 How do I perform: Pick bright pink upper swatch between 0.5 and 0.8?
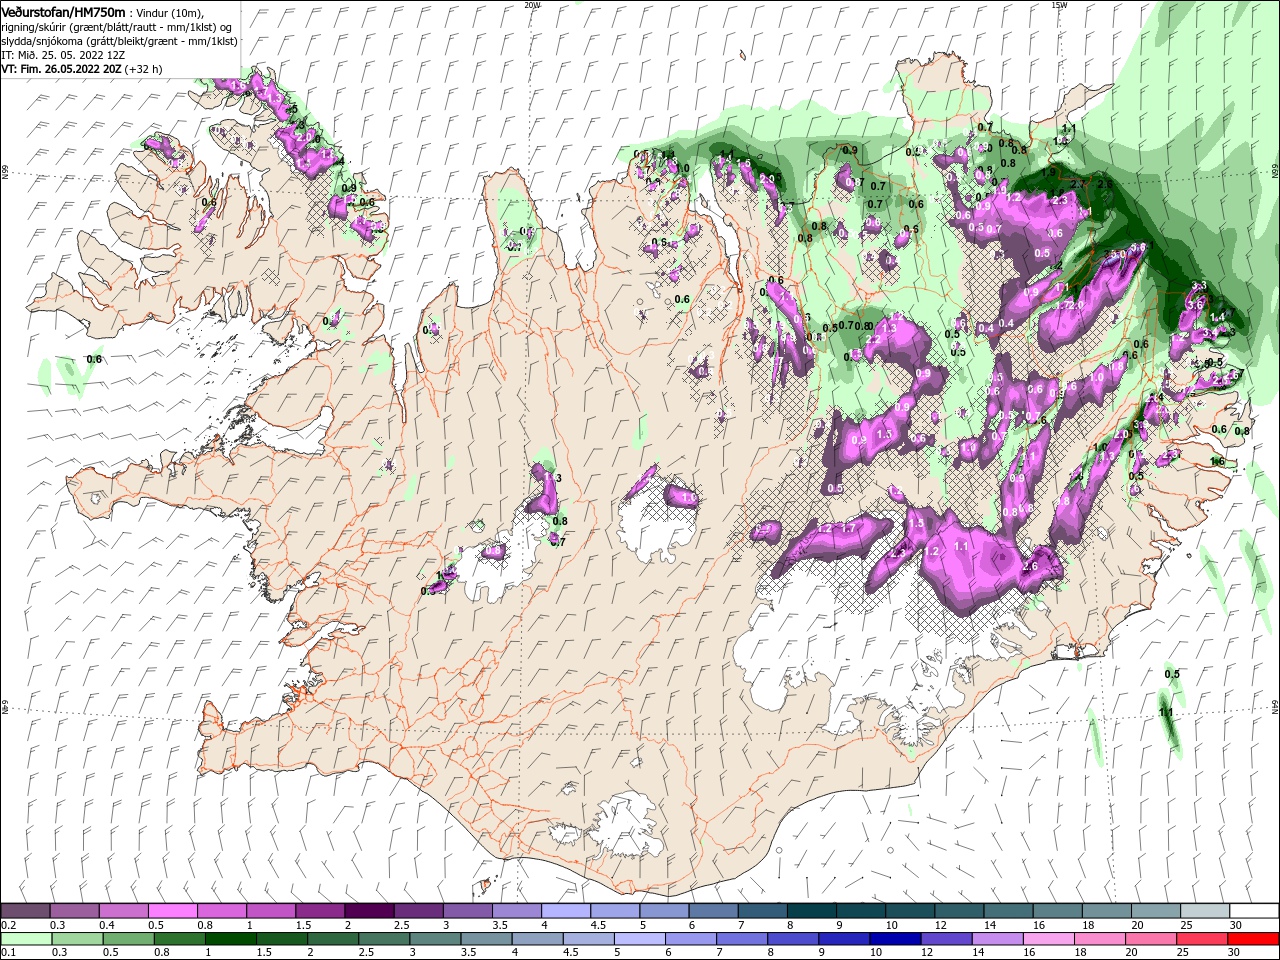[x=172, y=911]
